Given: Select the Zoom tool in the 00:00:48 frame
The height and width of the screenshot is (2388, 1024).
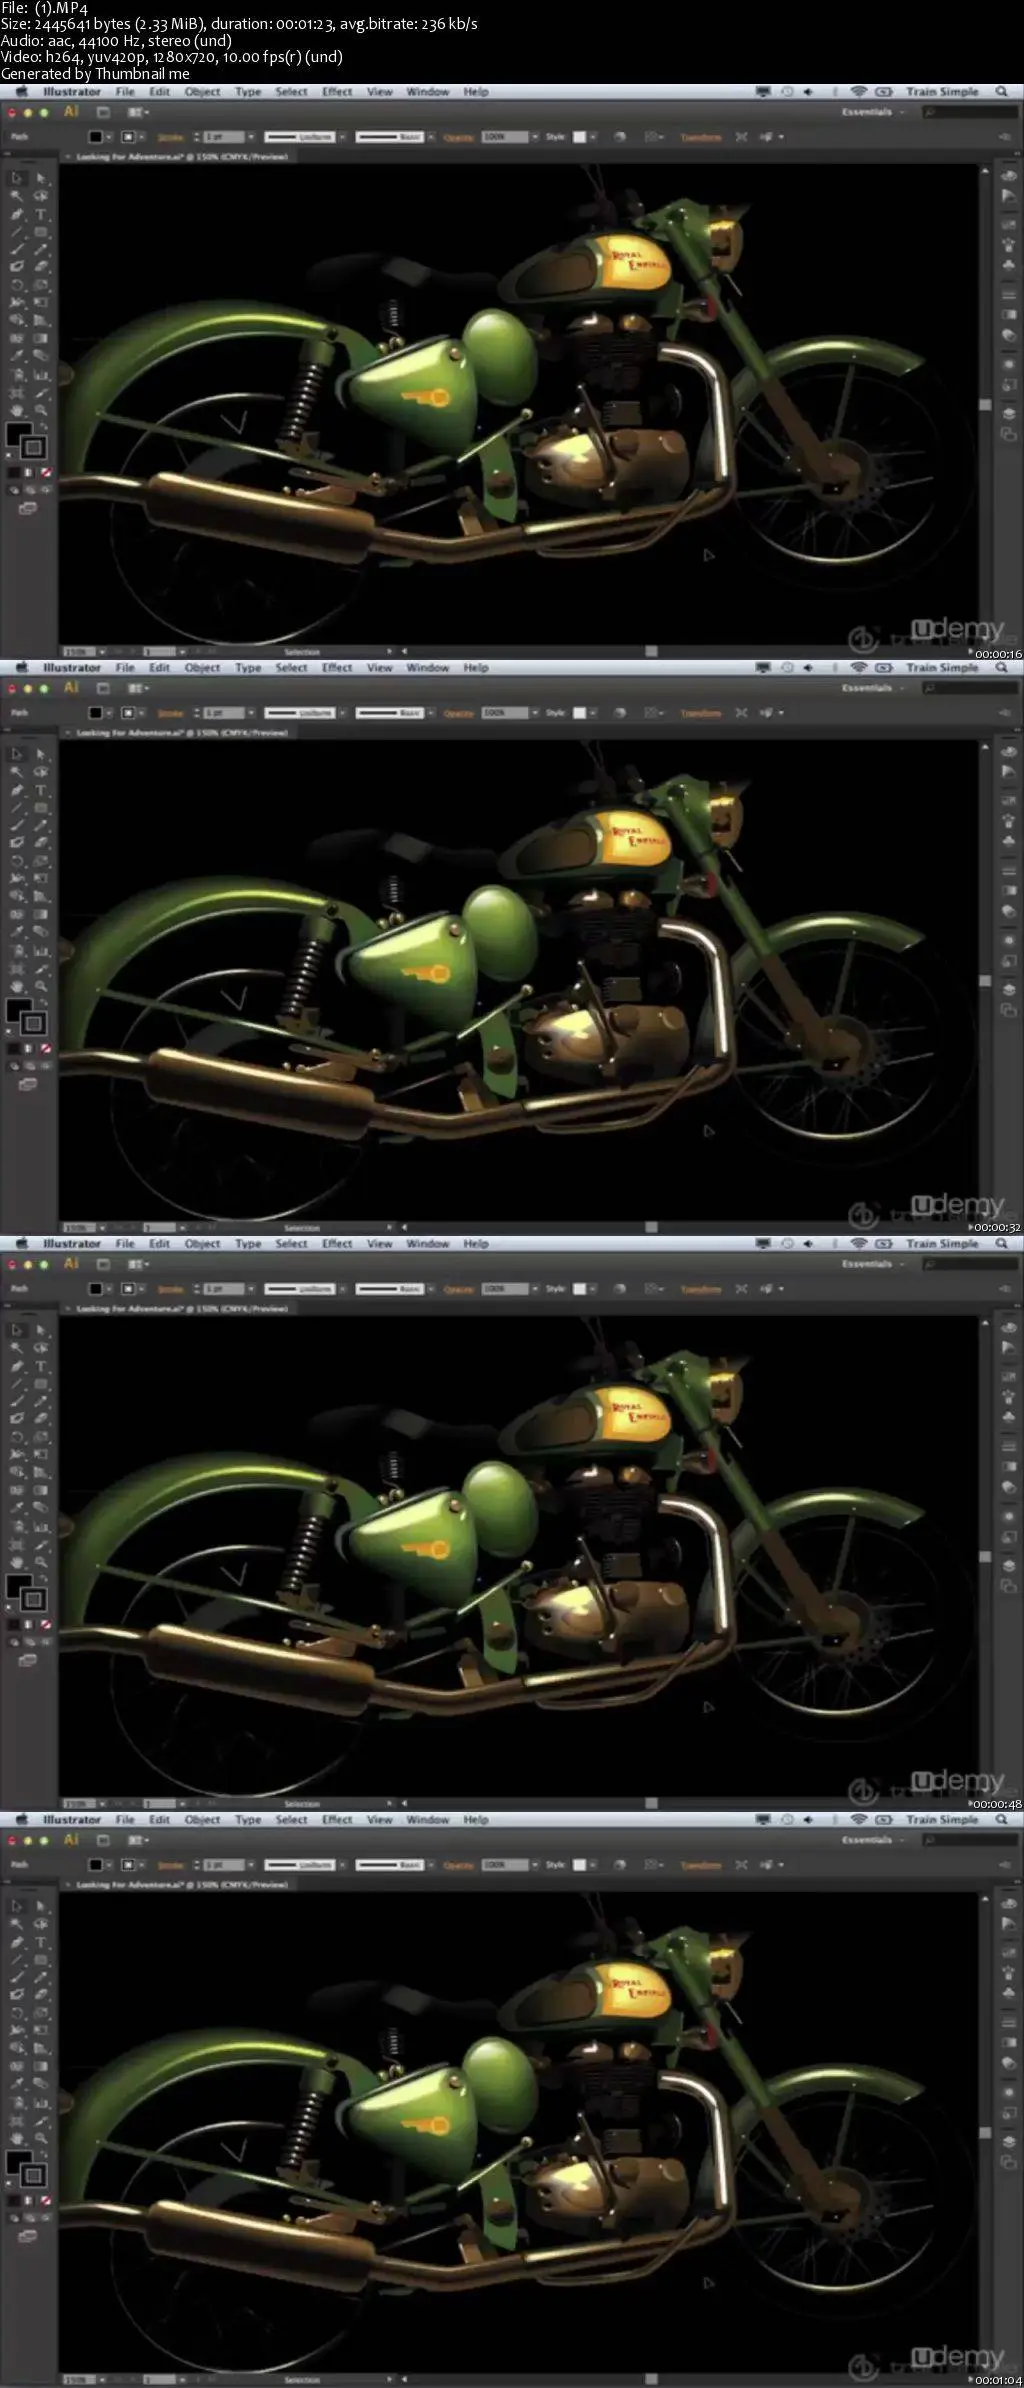Looking at the screenshot, I should click(41, 1562).
